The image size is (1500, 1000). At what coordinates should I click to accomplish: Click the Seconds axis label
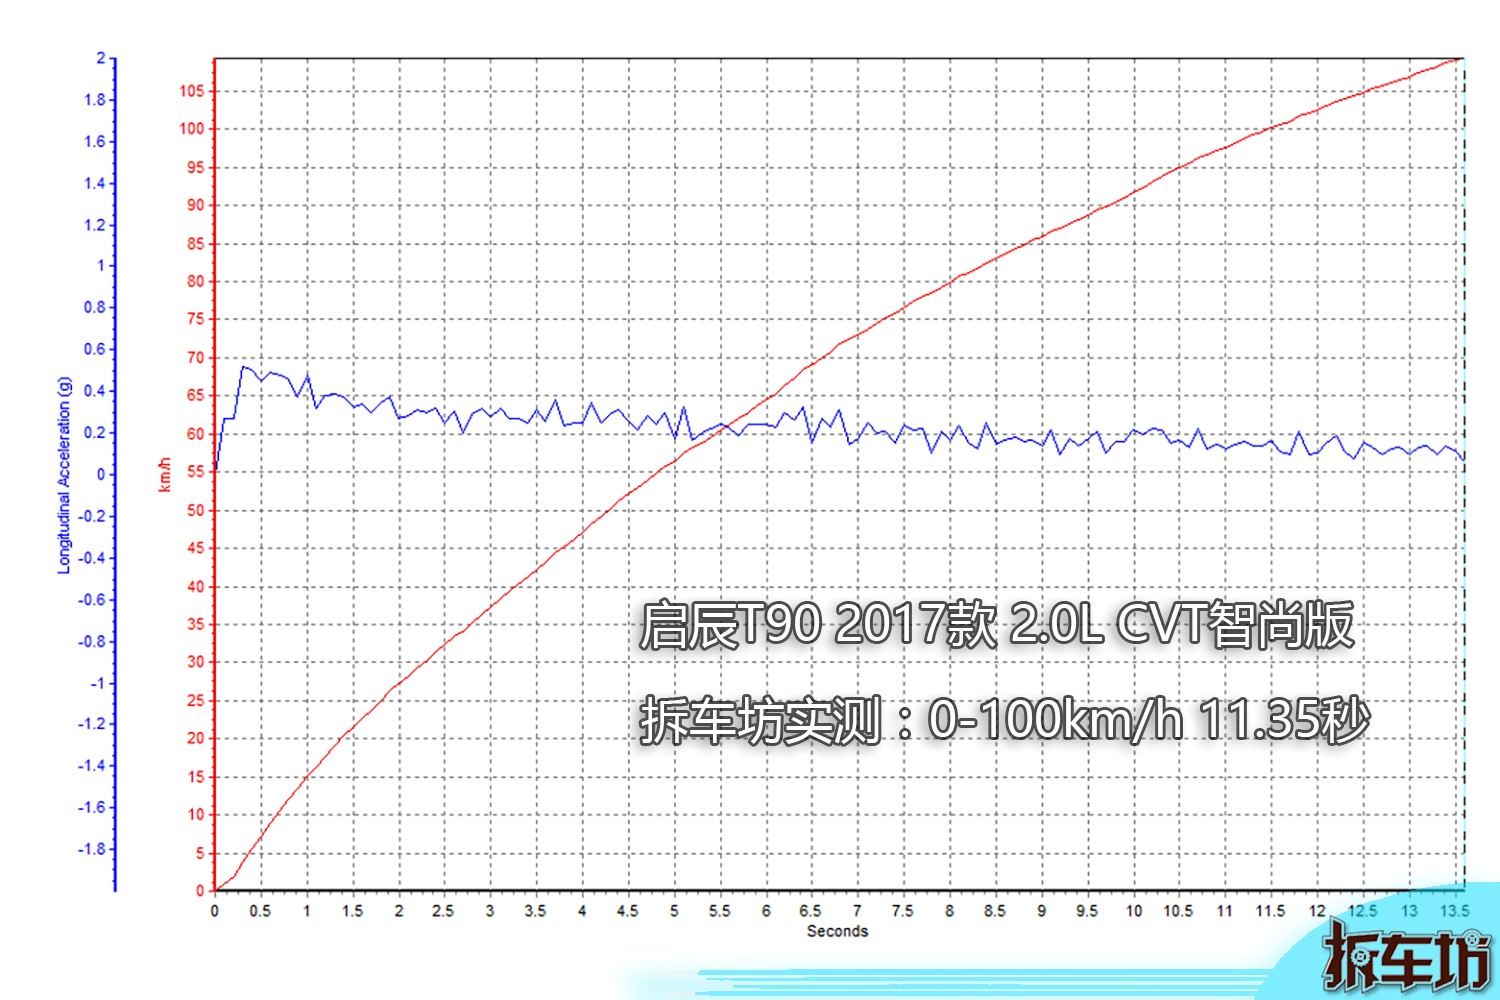[x=838, y=930]
